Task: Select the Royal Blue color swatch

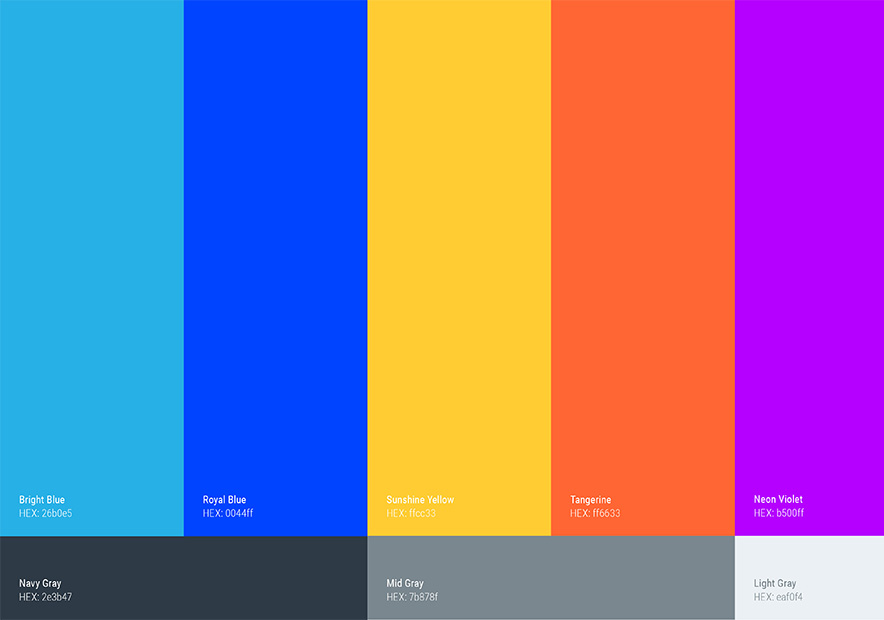Action: click(x=275, y=250)
